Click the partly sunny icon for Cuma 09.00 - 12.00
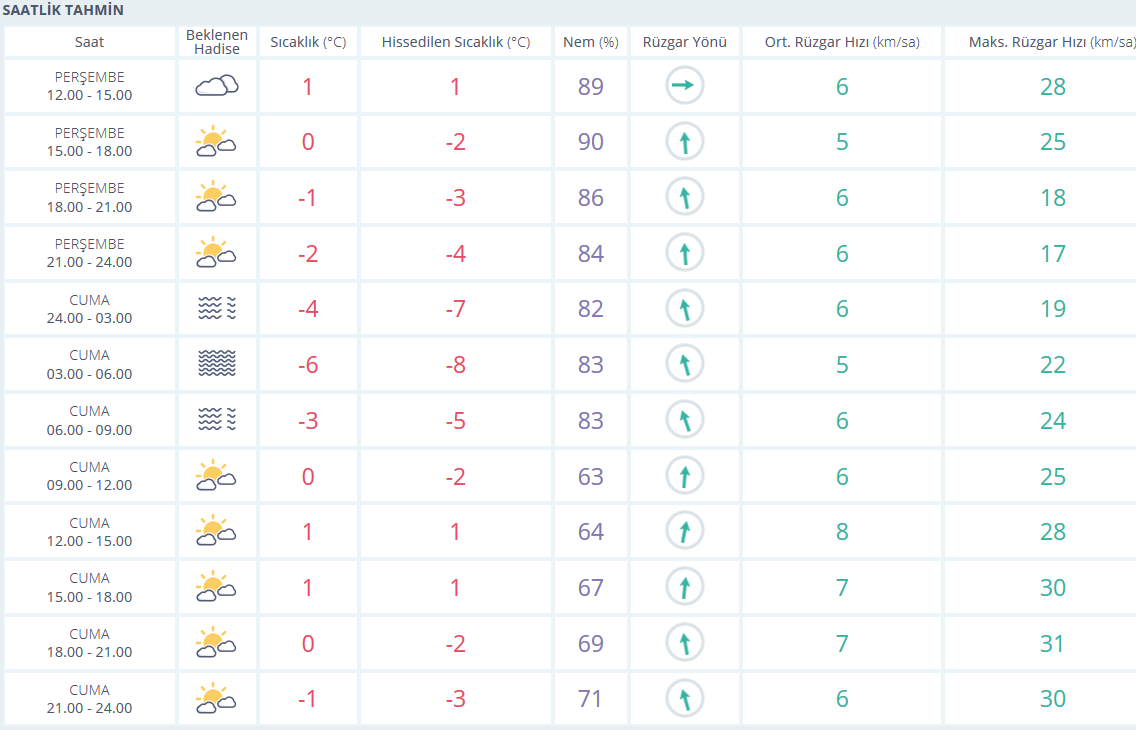Screen dimensions: 1136x730 216,476
